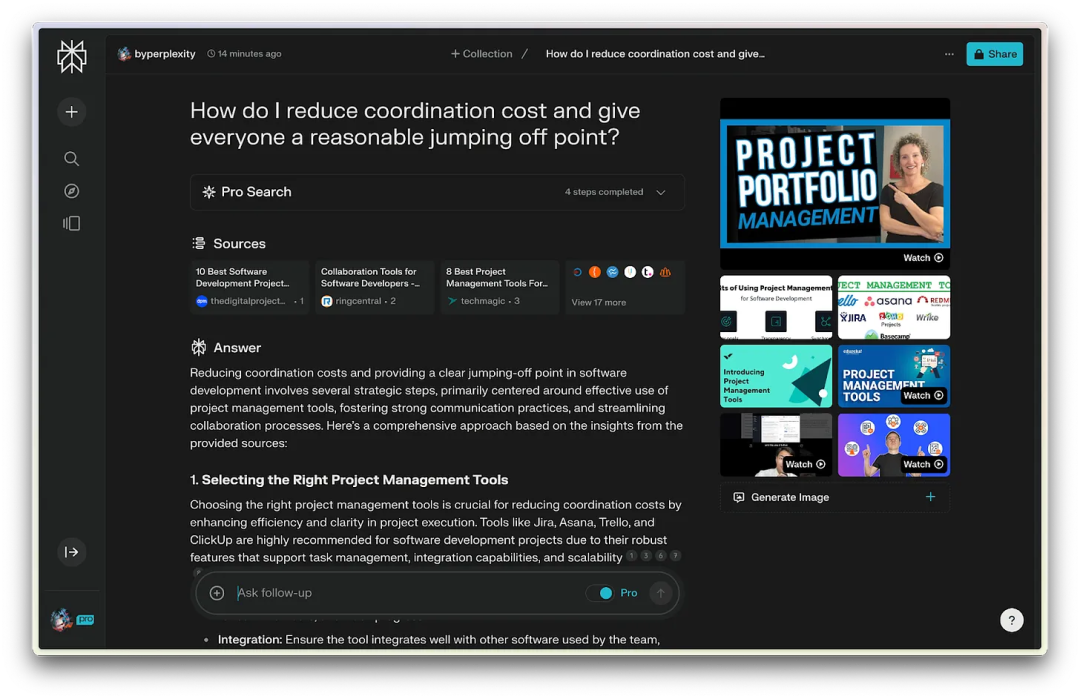Open the search icon in sidebar
Screen dimensions: 1080x699
pyautogui.click(x=71, y=159)
